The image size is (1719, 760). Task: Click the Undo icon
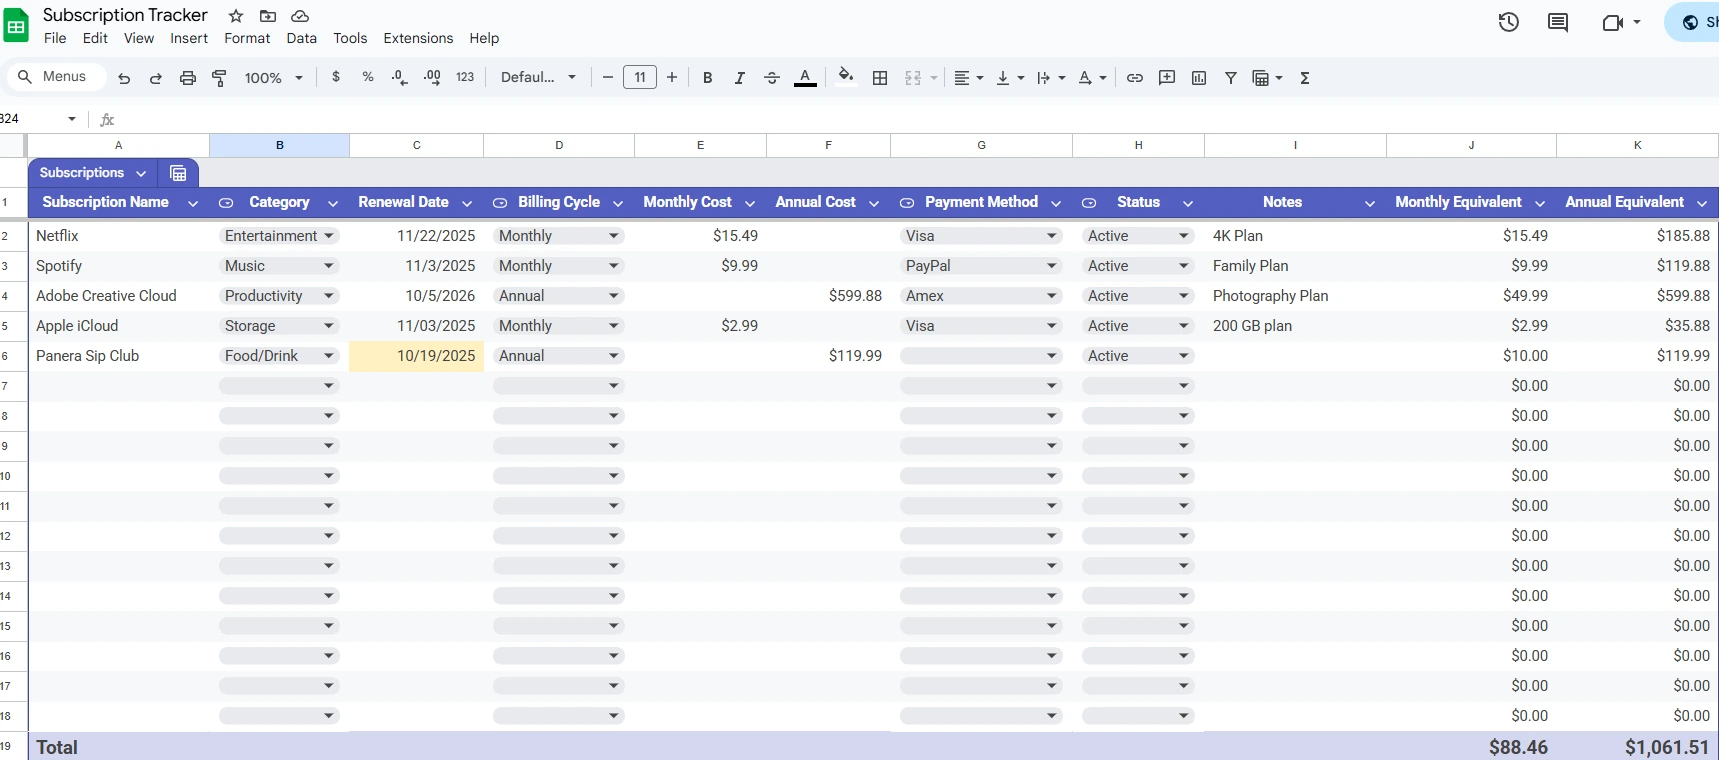124,78
